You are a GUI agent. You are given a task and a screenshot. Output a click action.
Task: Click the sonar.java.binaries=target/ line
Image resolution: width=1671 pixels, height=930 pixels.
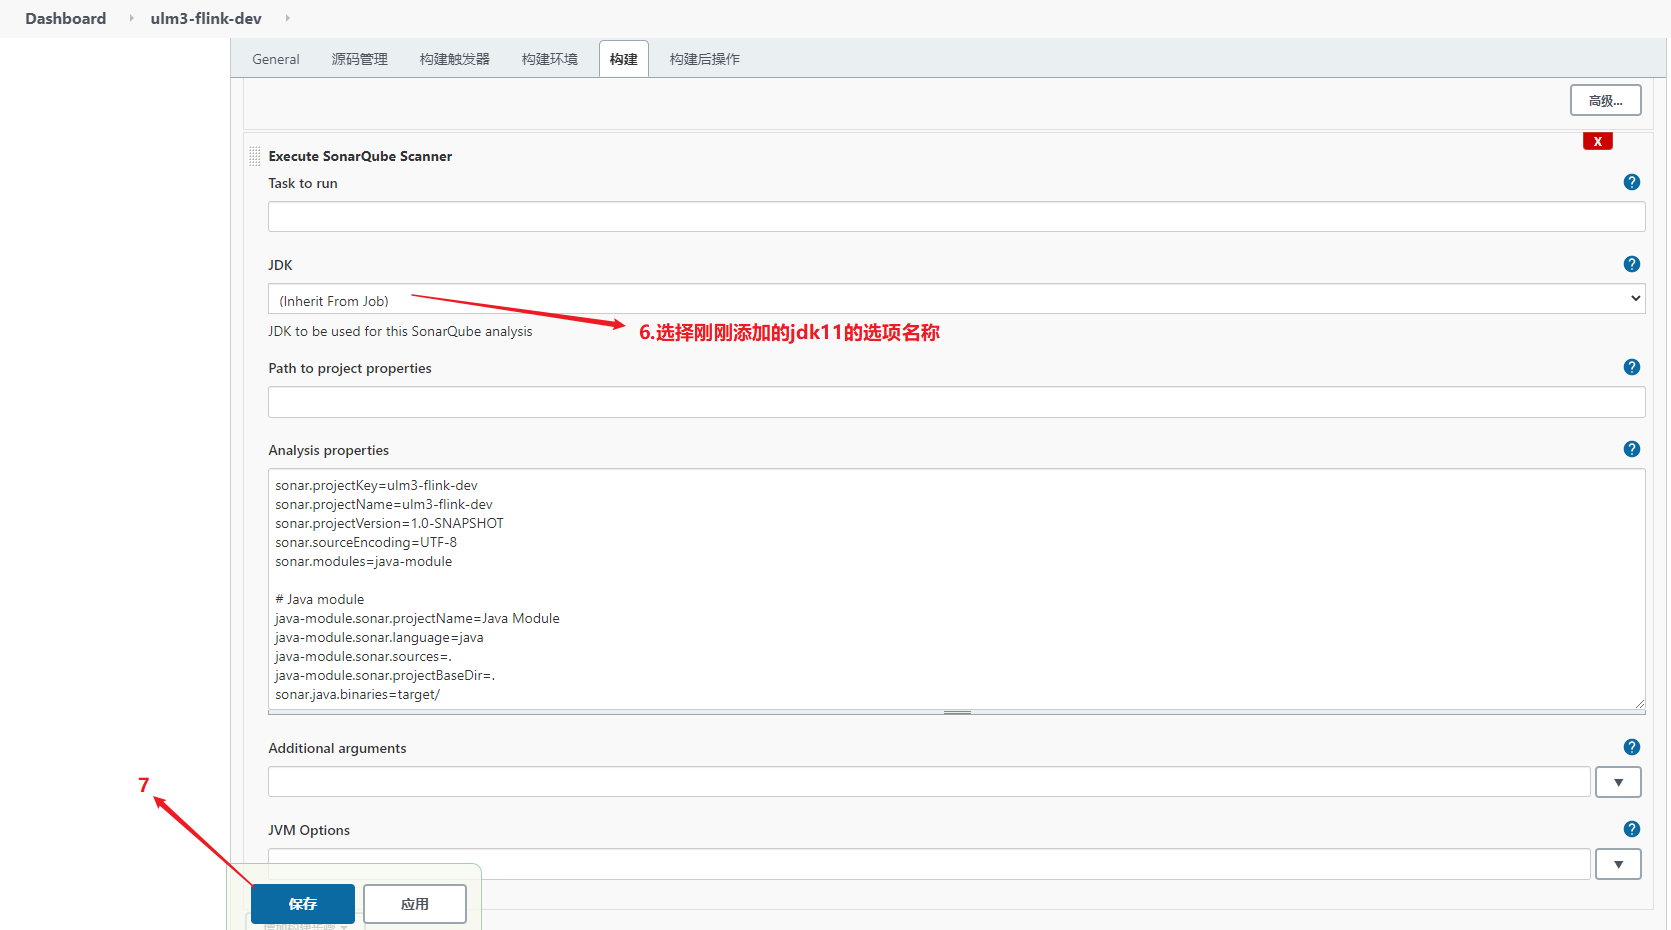click(x=357, y=694)
